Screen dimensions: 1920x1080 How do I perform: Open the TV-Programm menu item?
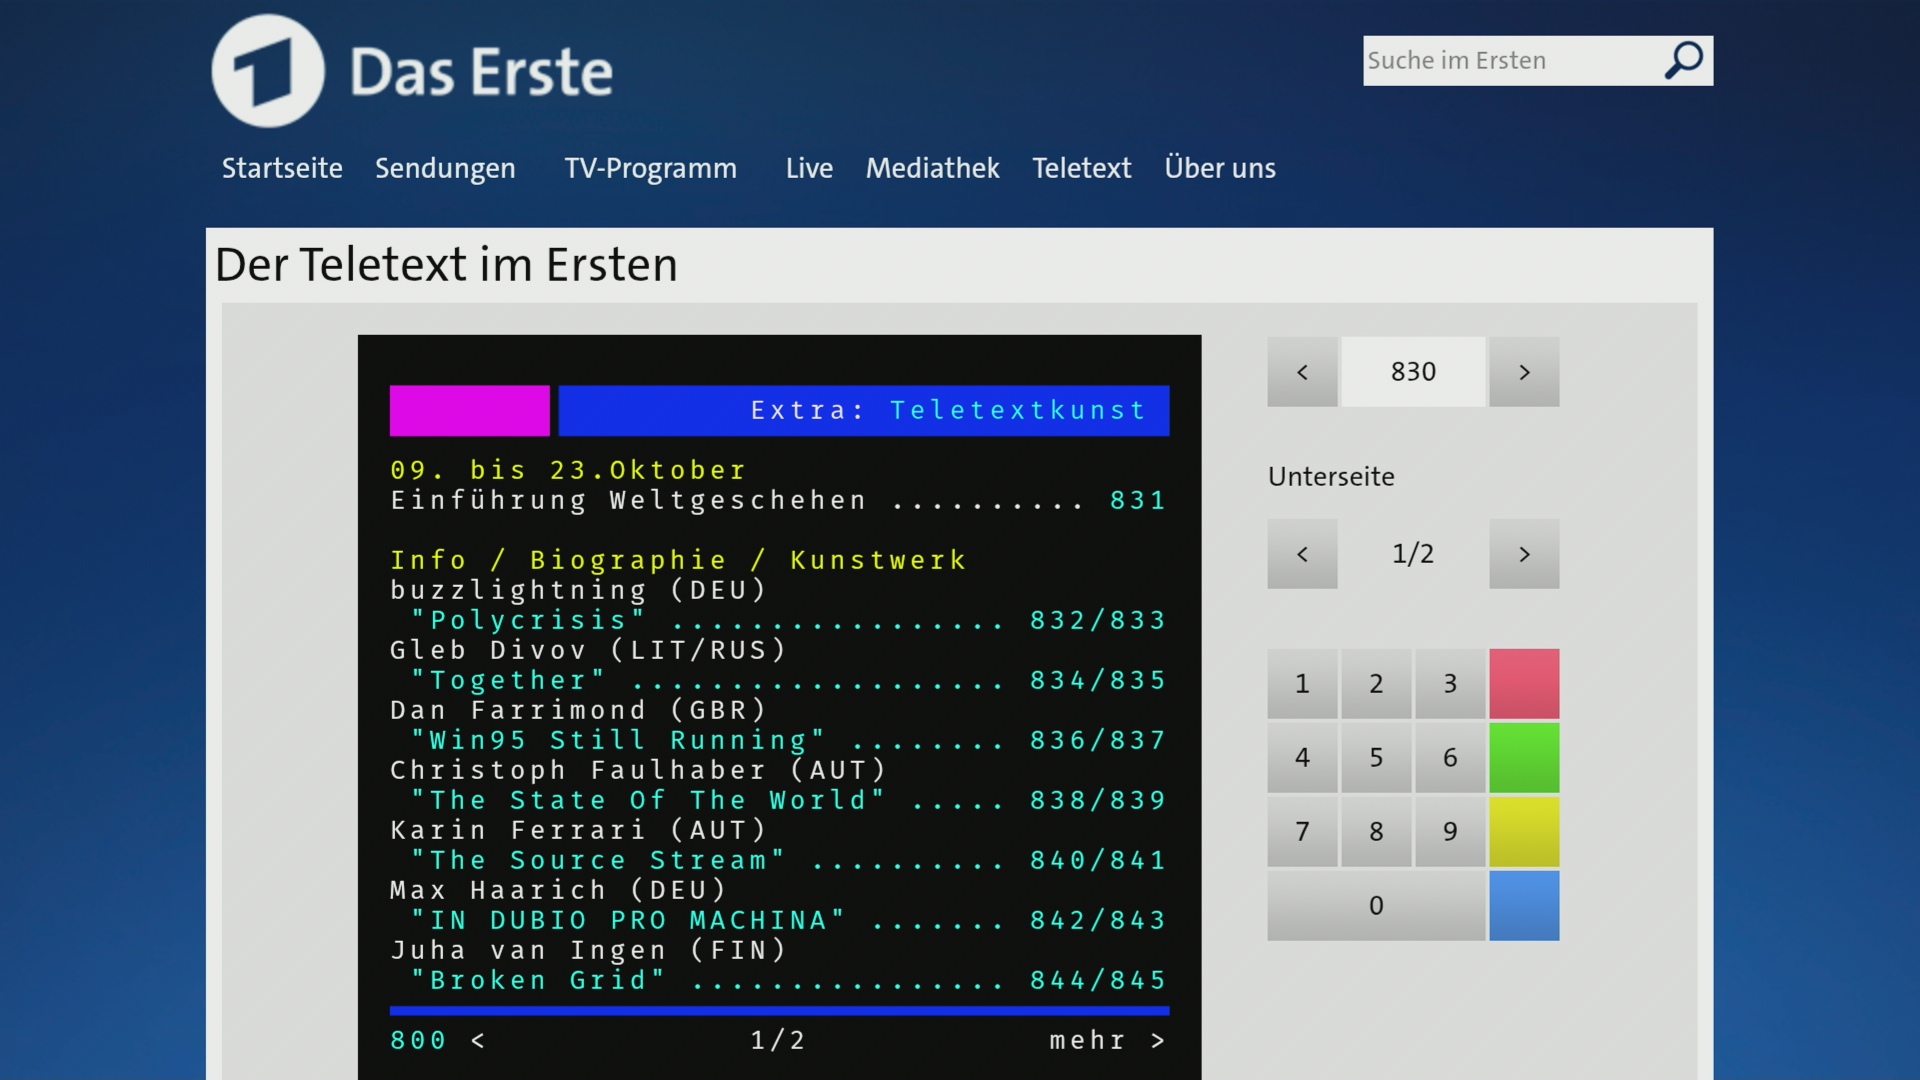650,168
